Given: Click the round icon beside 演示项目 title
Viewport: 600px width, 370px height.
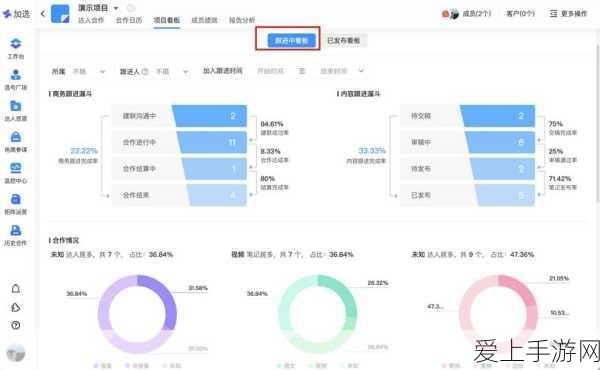Looking at the screenshot, I should 131,8.
